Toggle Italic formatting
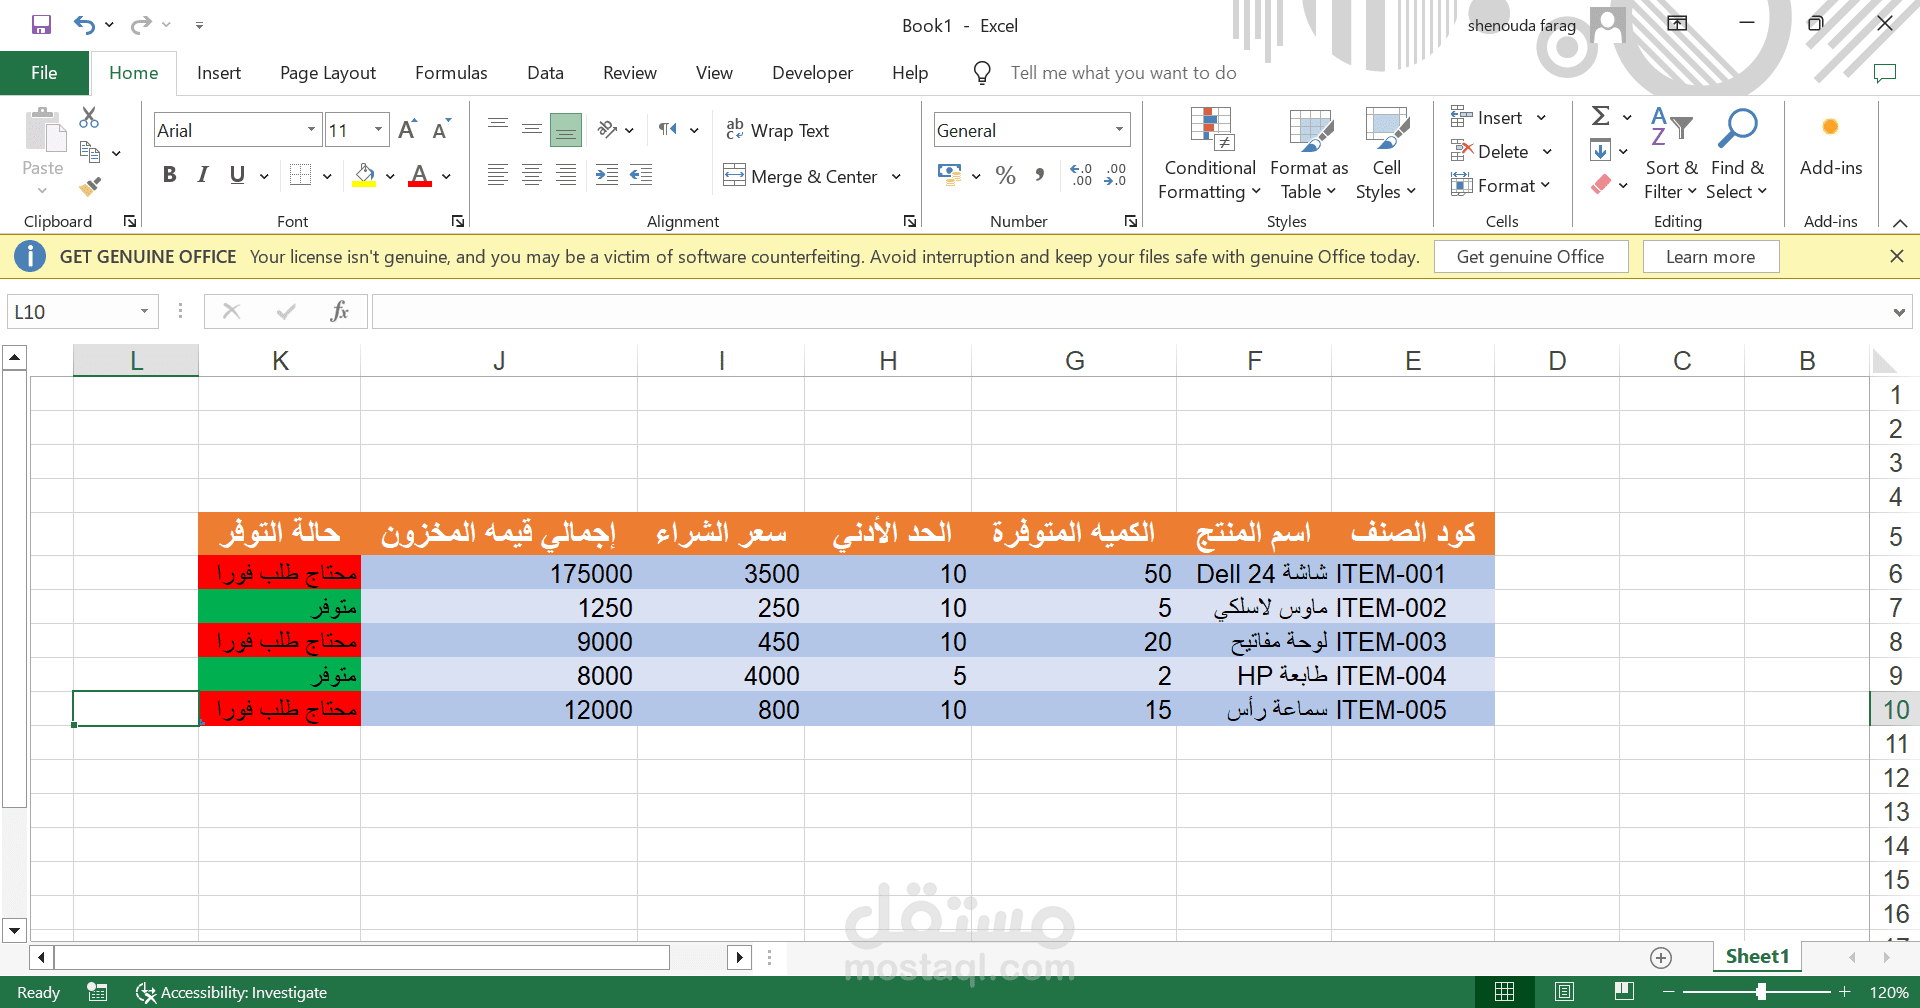Image resolution: width=1920 pixels, height=1008 pixels. pyautogui.click(x=203, y=175)
